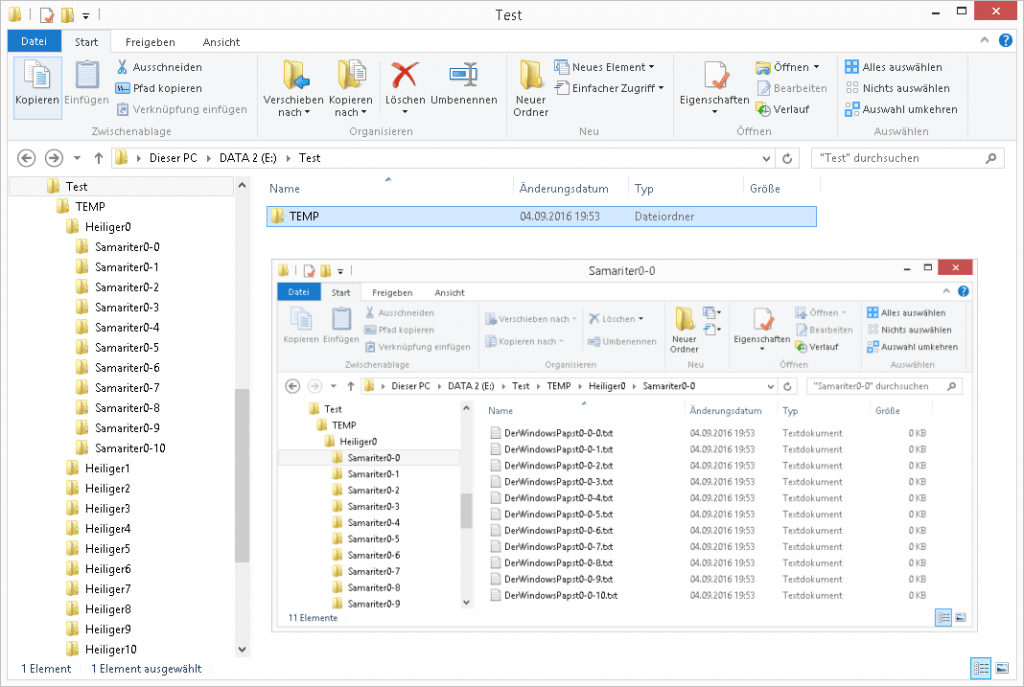Refresh the view with the address bar icon

tap(786, 158)
